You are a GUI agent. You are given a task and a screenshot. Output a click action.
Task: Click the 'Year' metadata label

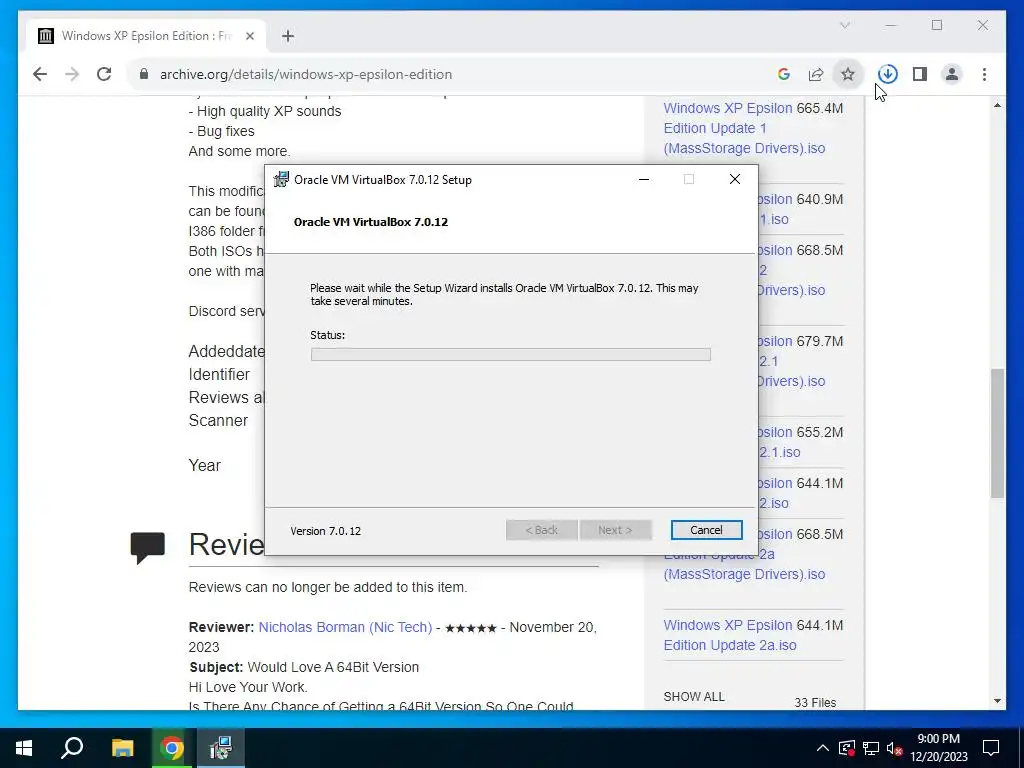point(205,466)
